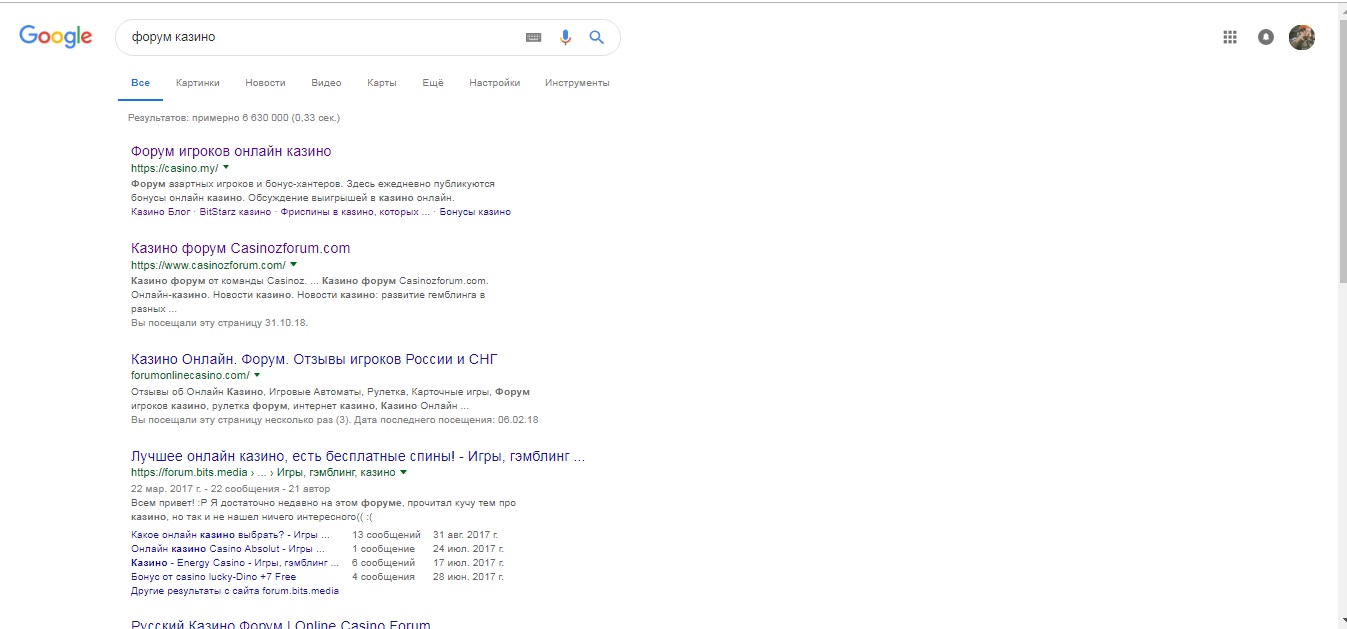Expand arrow next to casinozforum.com URL
The image size is (1347, 629).
click(x=294, y=265)
